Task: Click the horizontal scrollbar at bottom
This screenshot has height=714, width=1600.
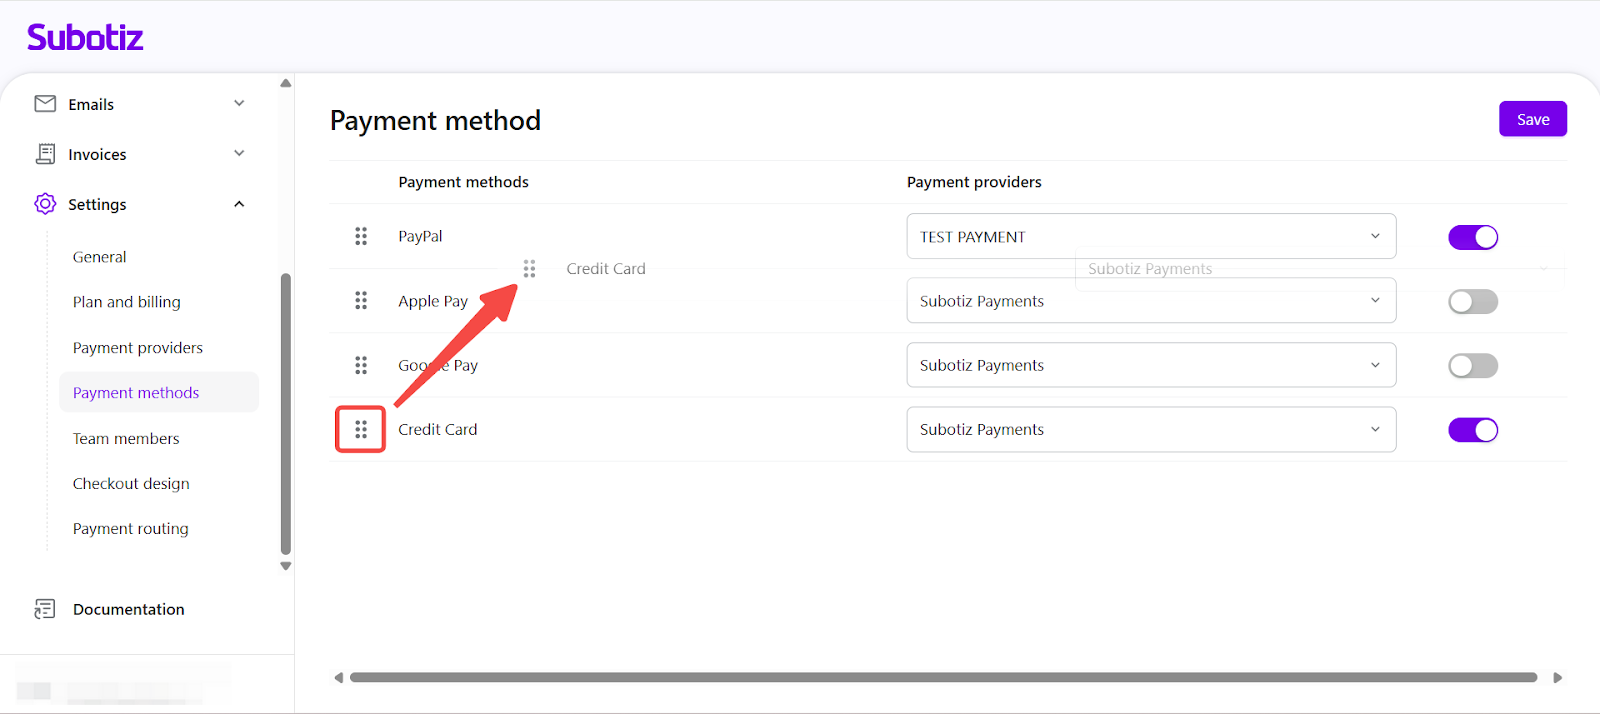Action: point(942,678)
